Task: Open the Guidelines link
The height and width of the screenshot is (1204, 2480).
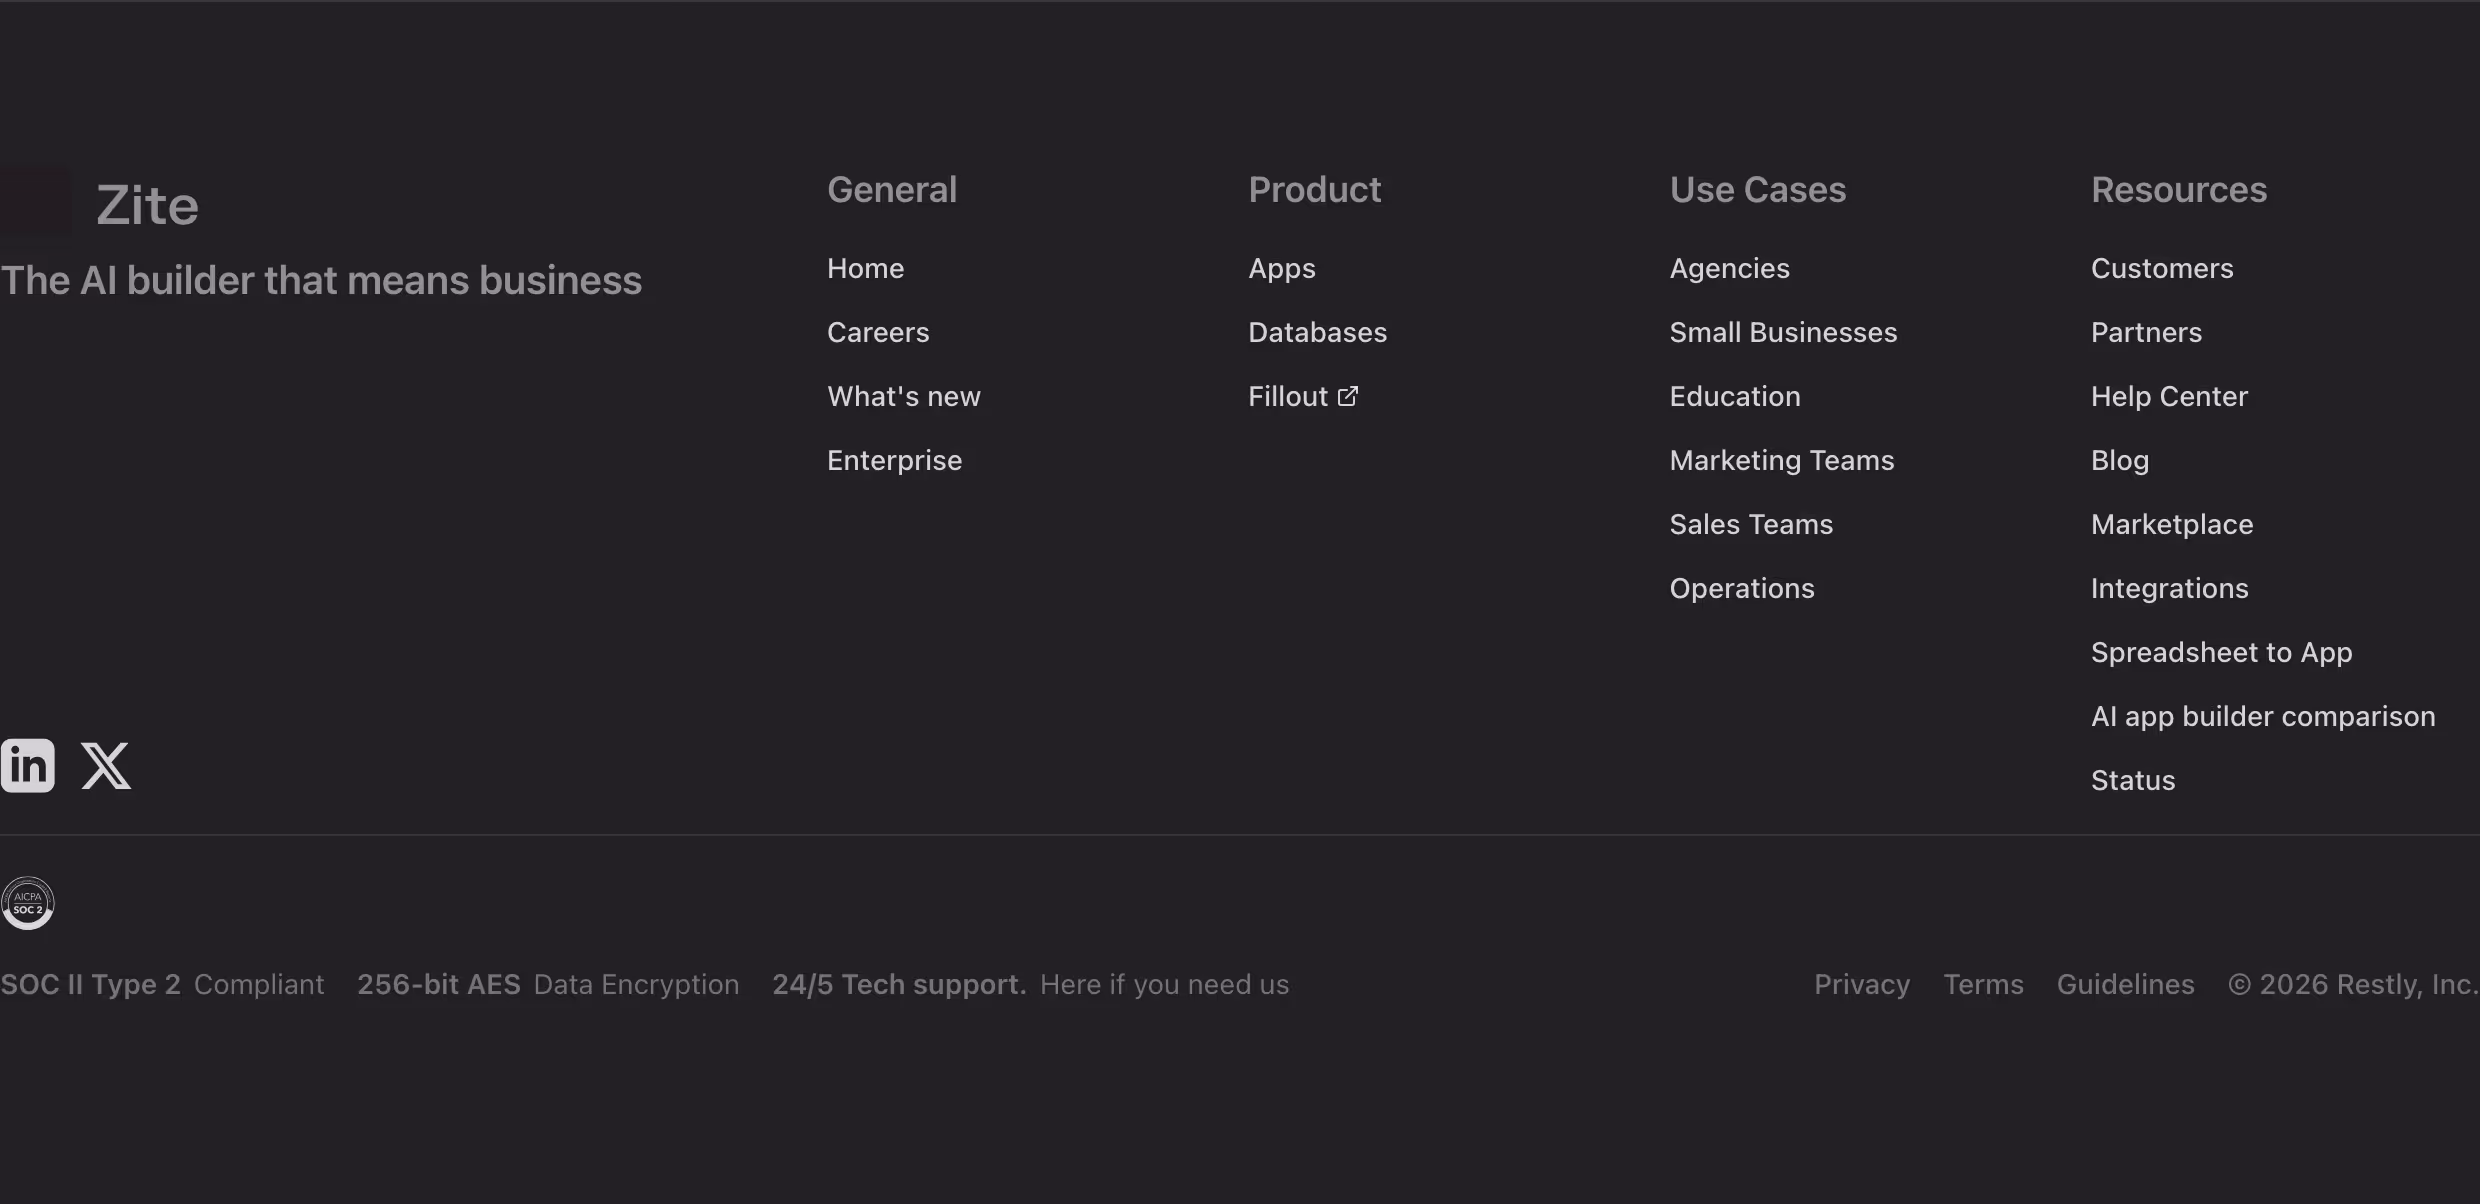Action: [x=2125, y=984]
